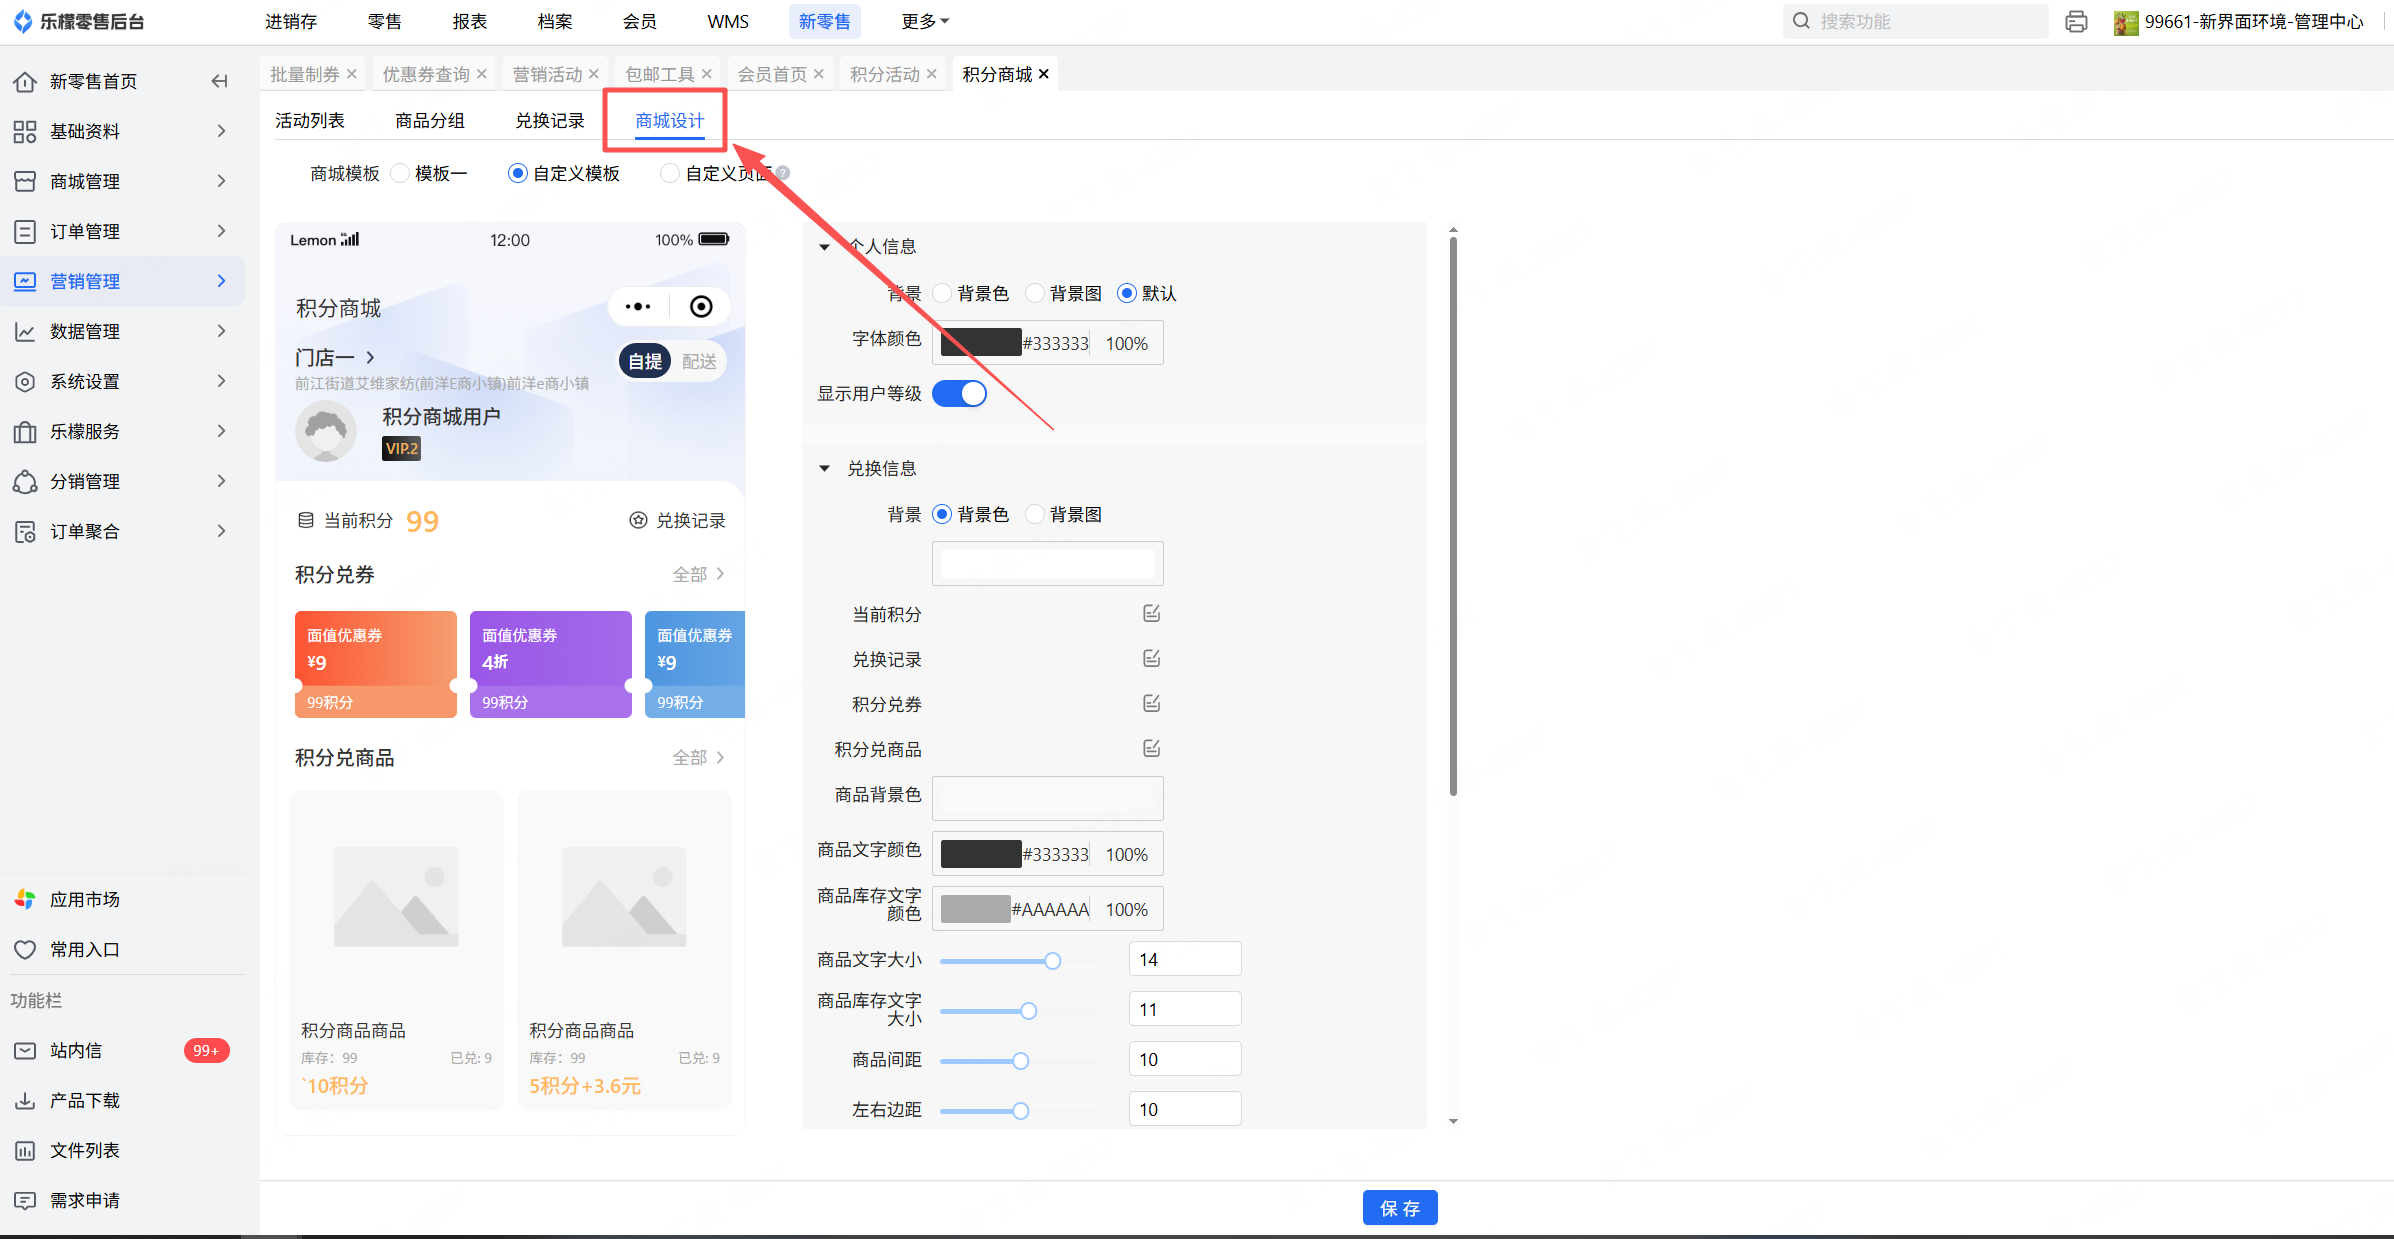Open the 会员 top menu
This screenshot has width=2394, height=1239.
640,21
